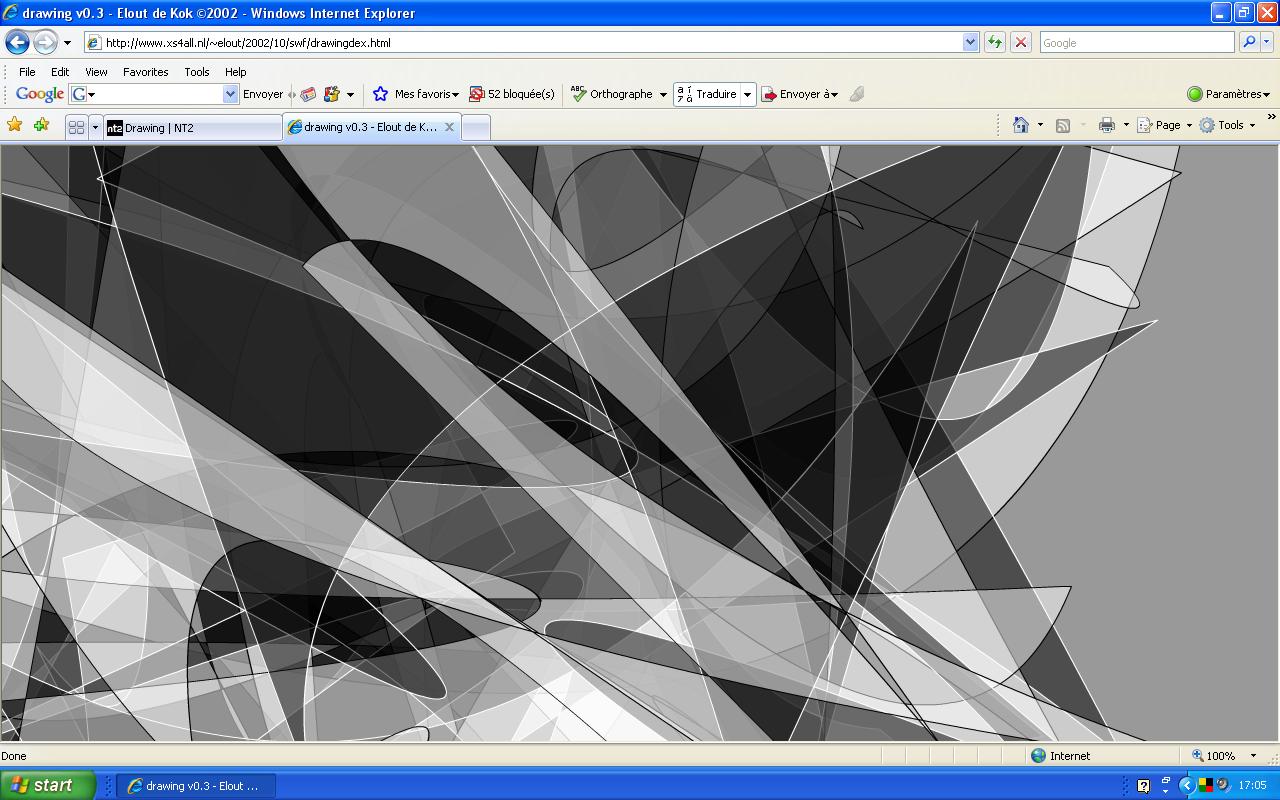1280x800 pixels.
Task: Click the Google toolbar news icon
Action: point(308,94)
